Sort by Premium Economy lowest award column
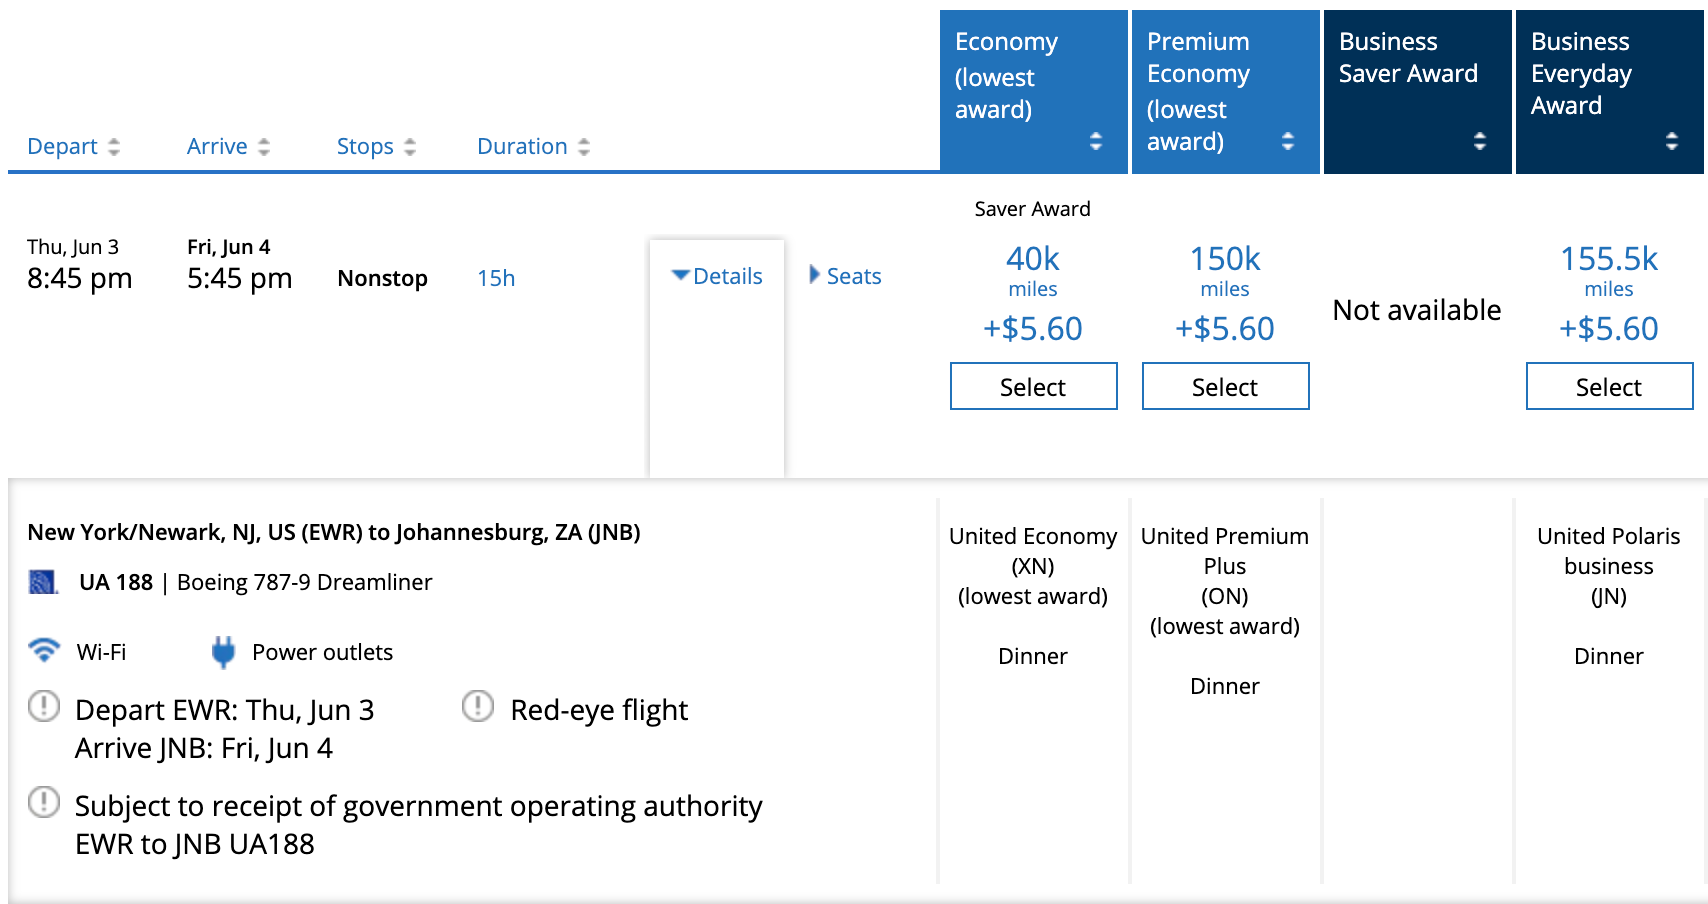This screenshot has height=904, width=1708. click(1288, 141)
